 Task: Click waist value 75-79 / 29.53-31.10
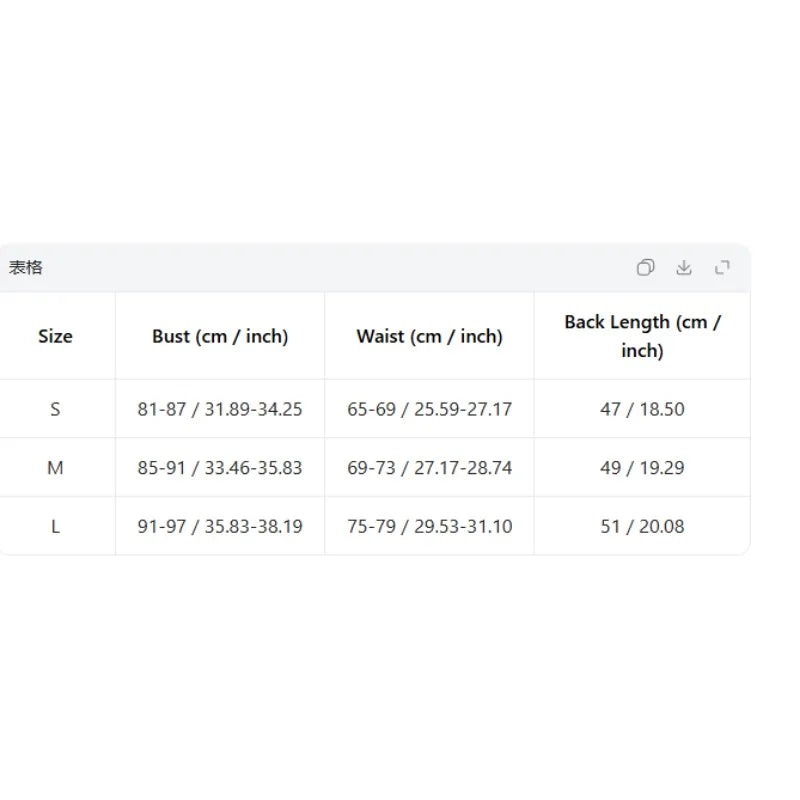(430, 527)
